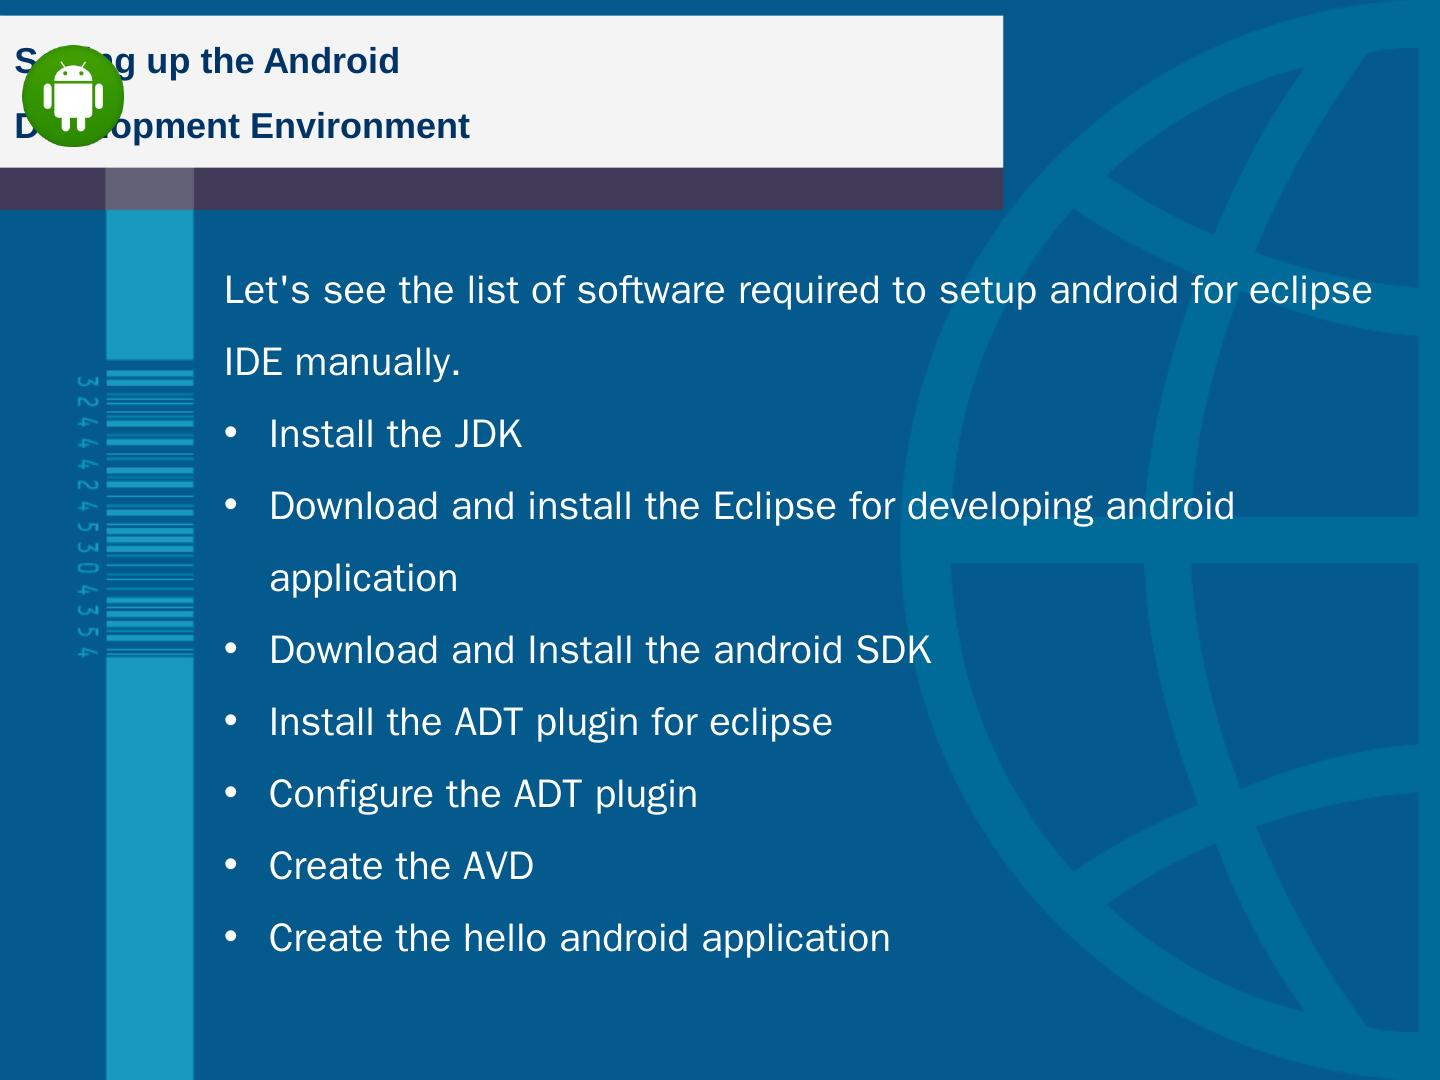Select "Download and Install the android SDK"
The height and width of the screenshot is (1080, 1440).
pos(600,650)
